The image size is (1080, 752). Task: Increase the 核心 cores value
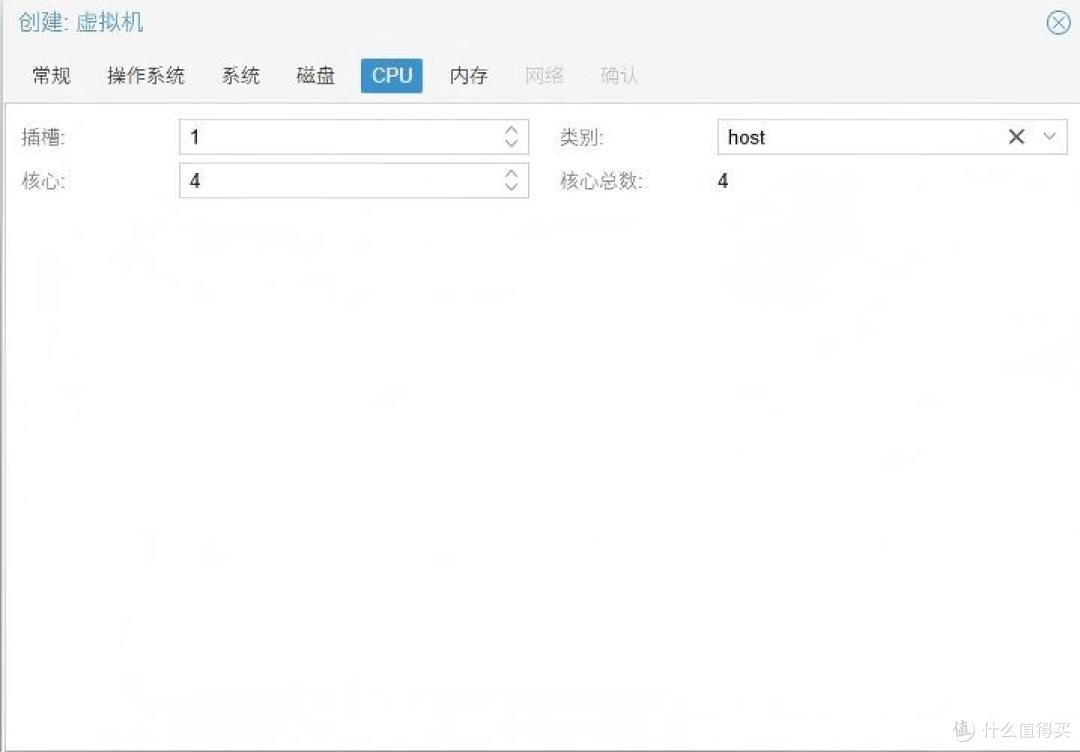coord(511,174)
